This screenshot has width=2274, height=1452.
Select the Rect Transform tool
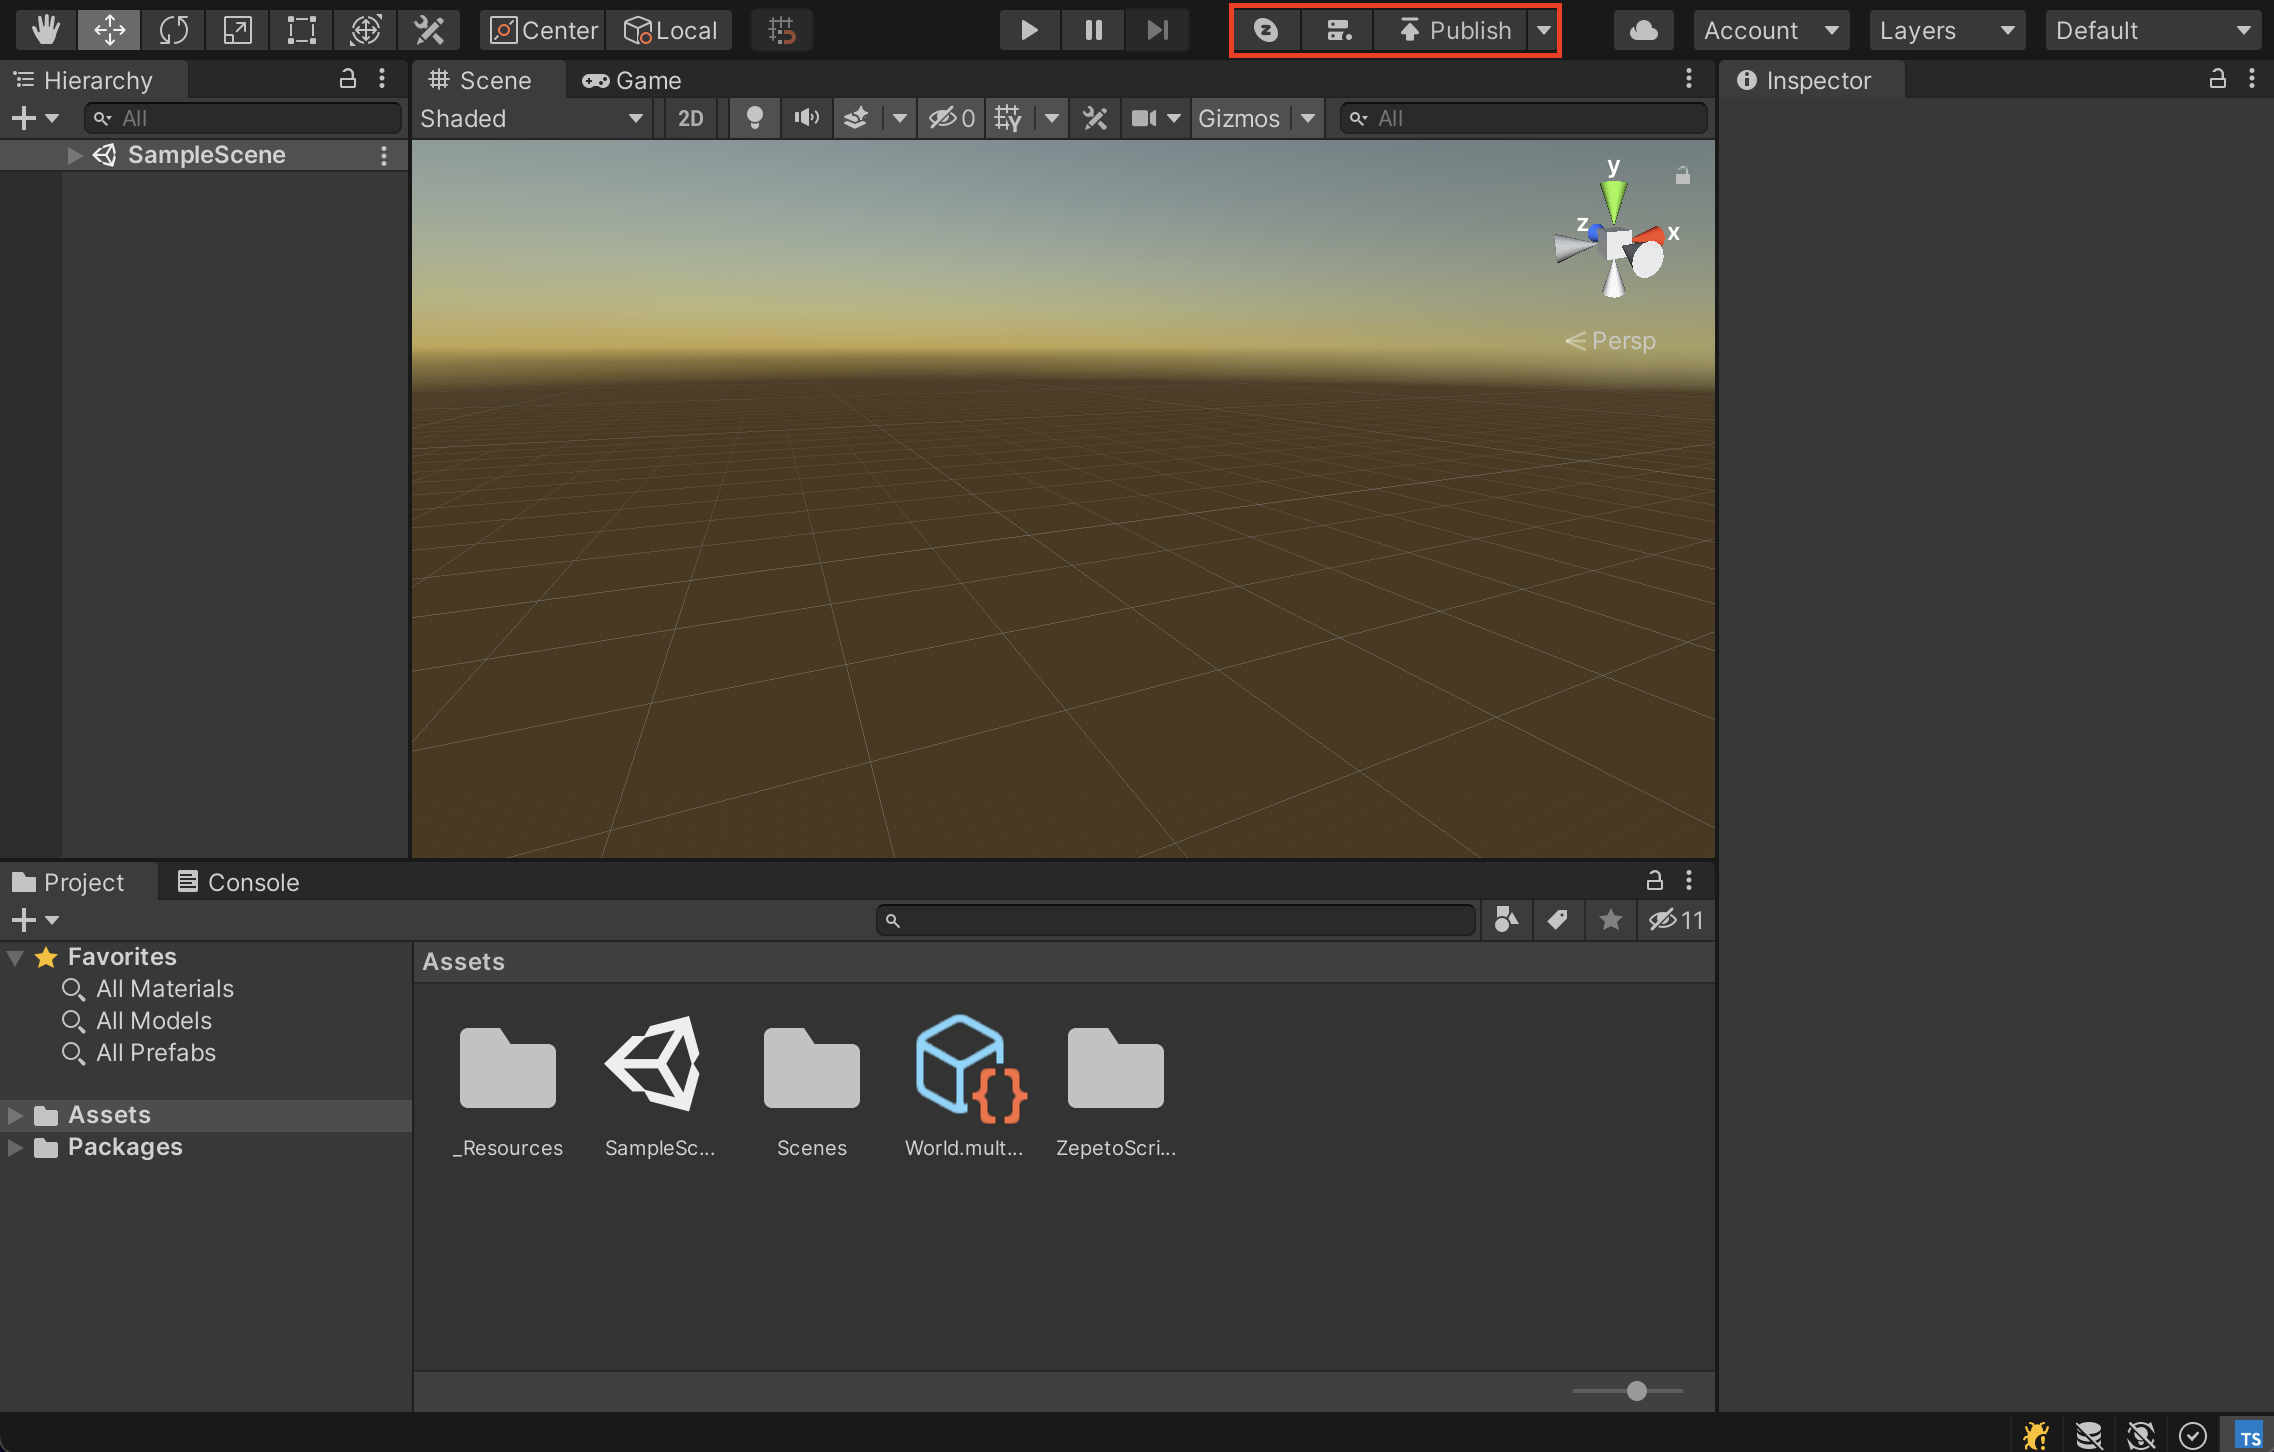coord(301,30)
